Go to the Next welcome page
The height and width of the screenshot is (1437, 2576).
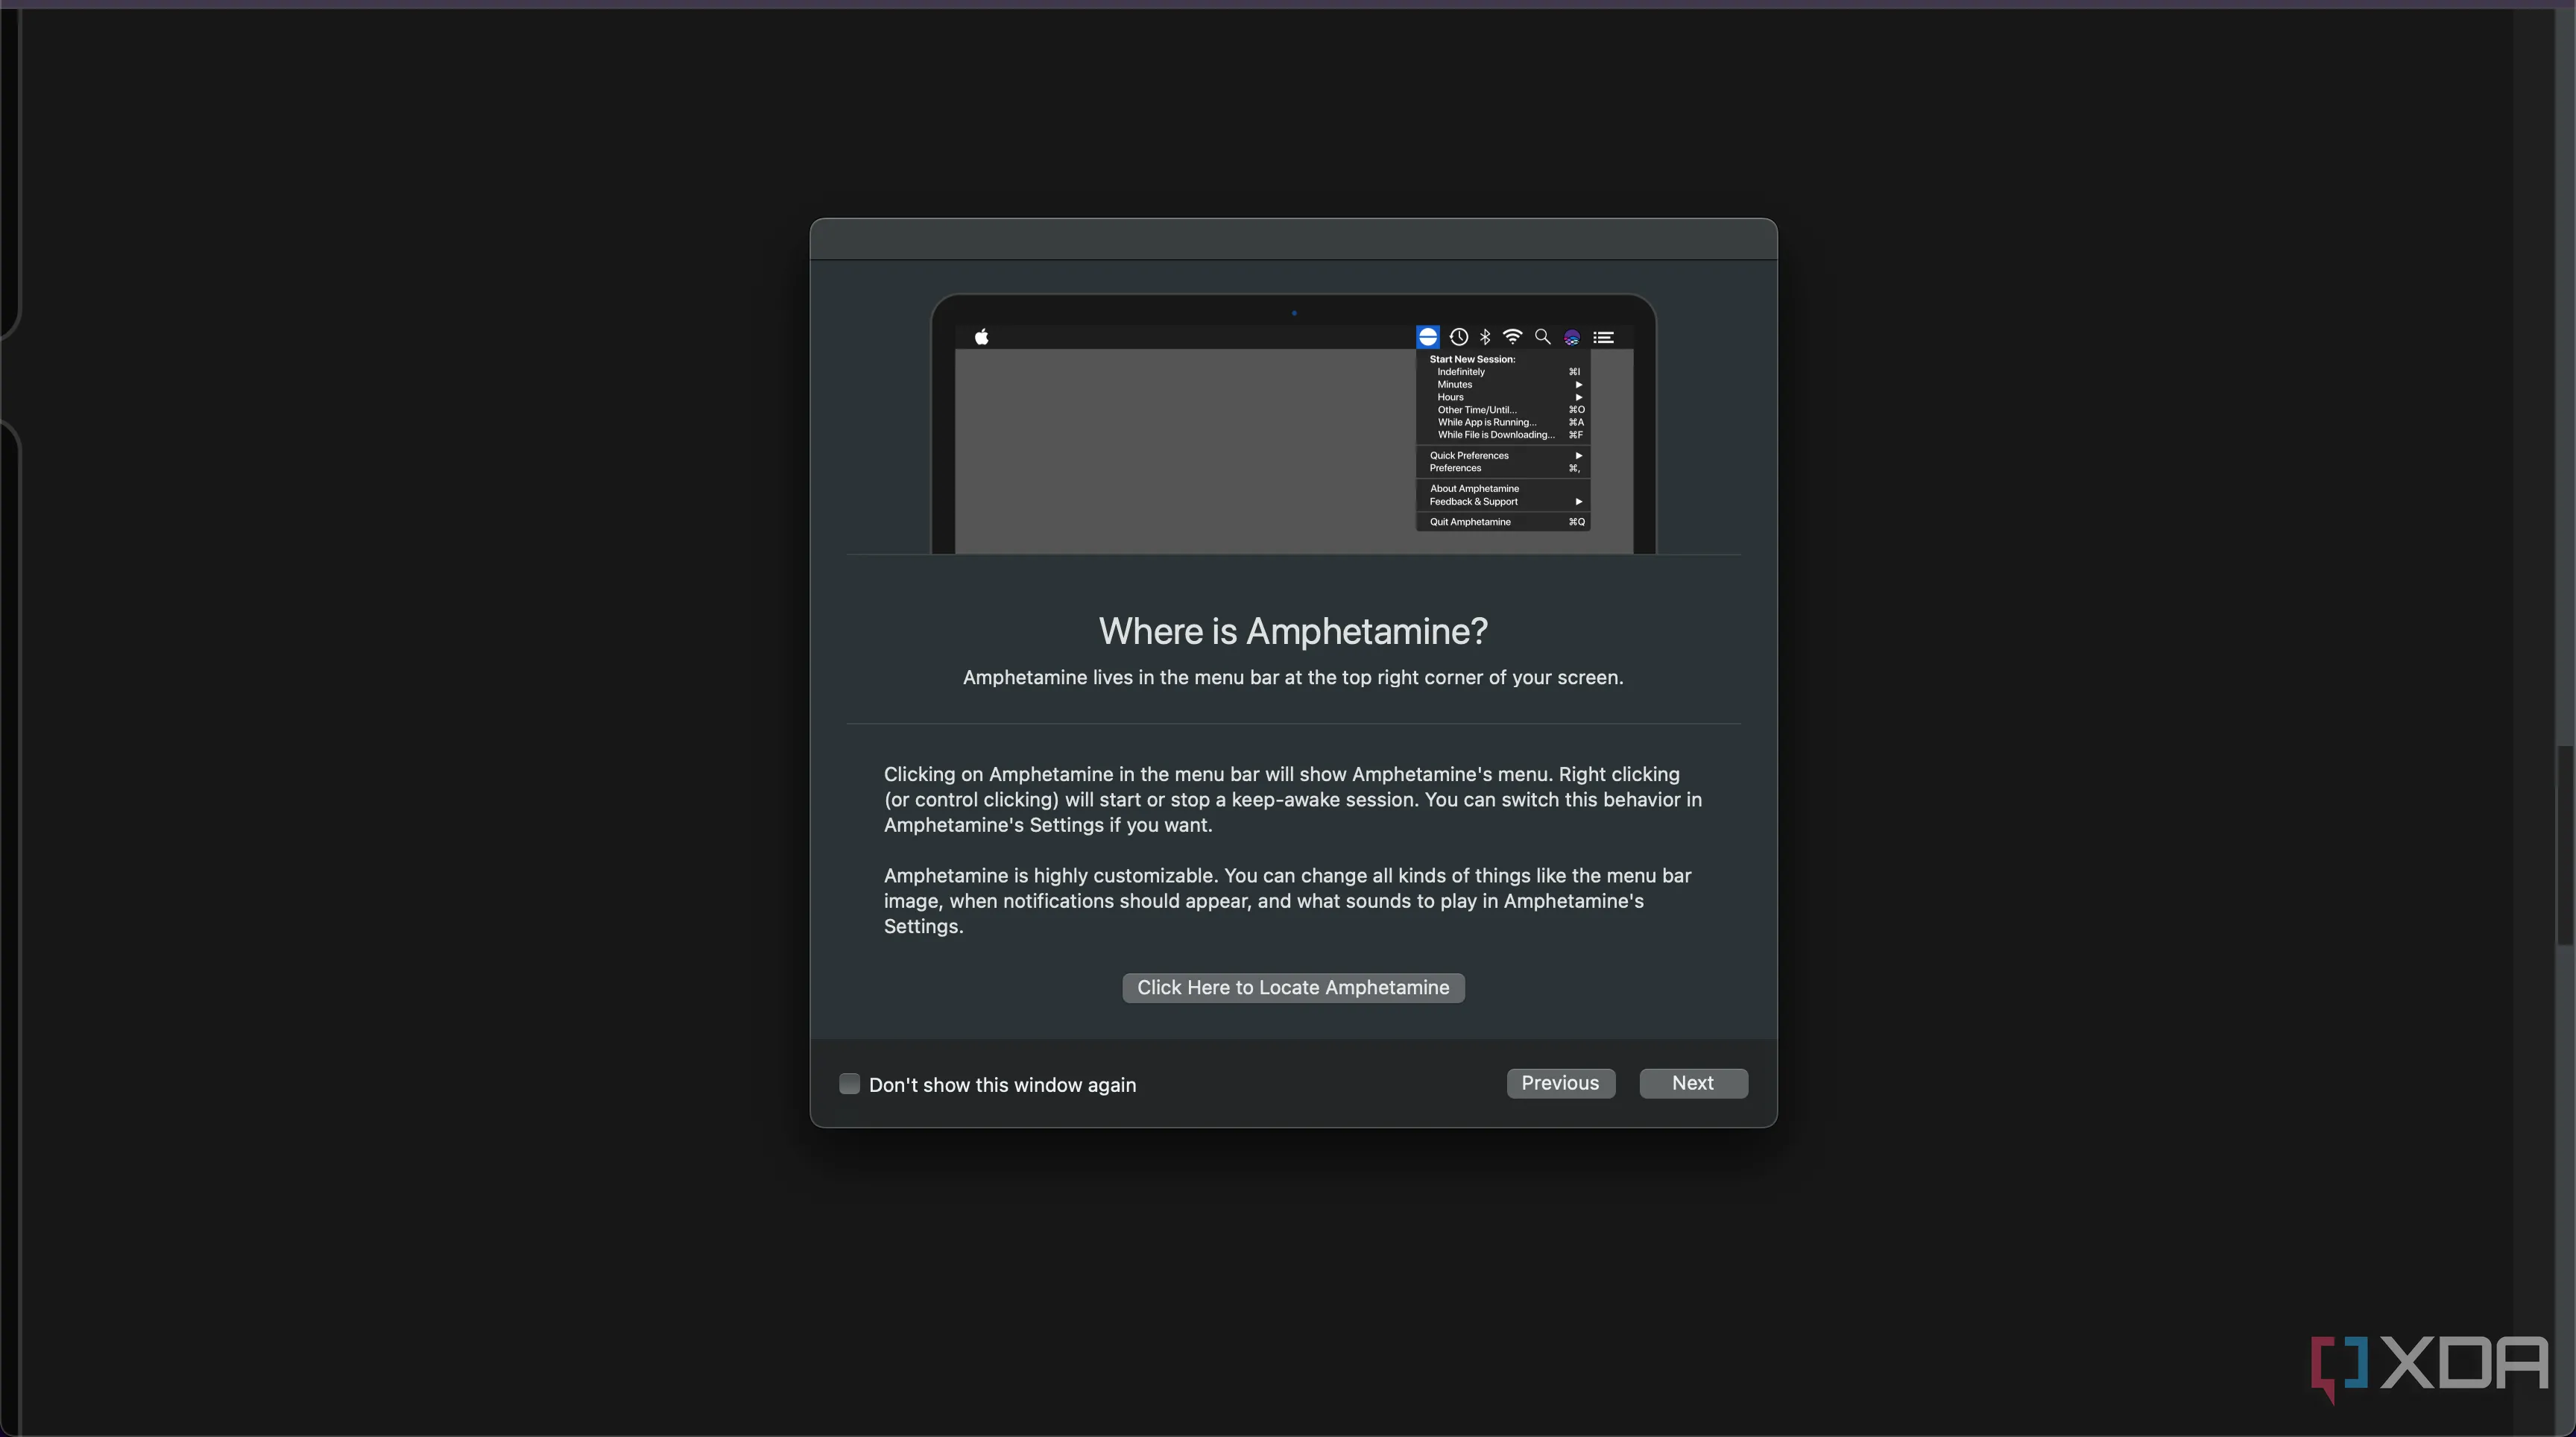pyautogui.click(x=1693, y=1083)
